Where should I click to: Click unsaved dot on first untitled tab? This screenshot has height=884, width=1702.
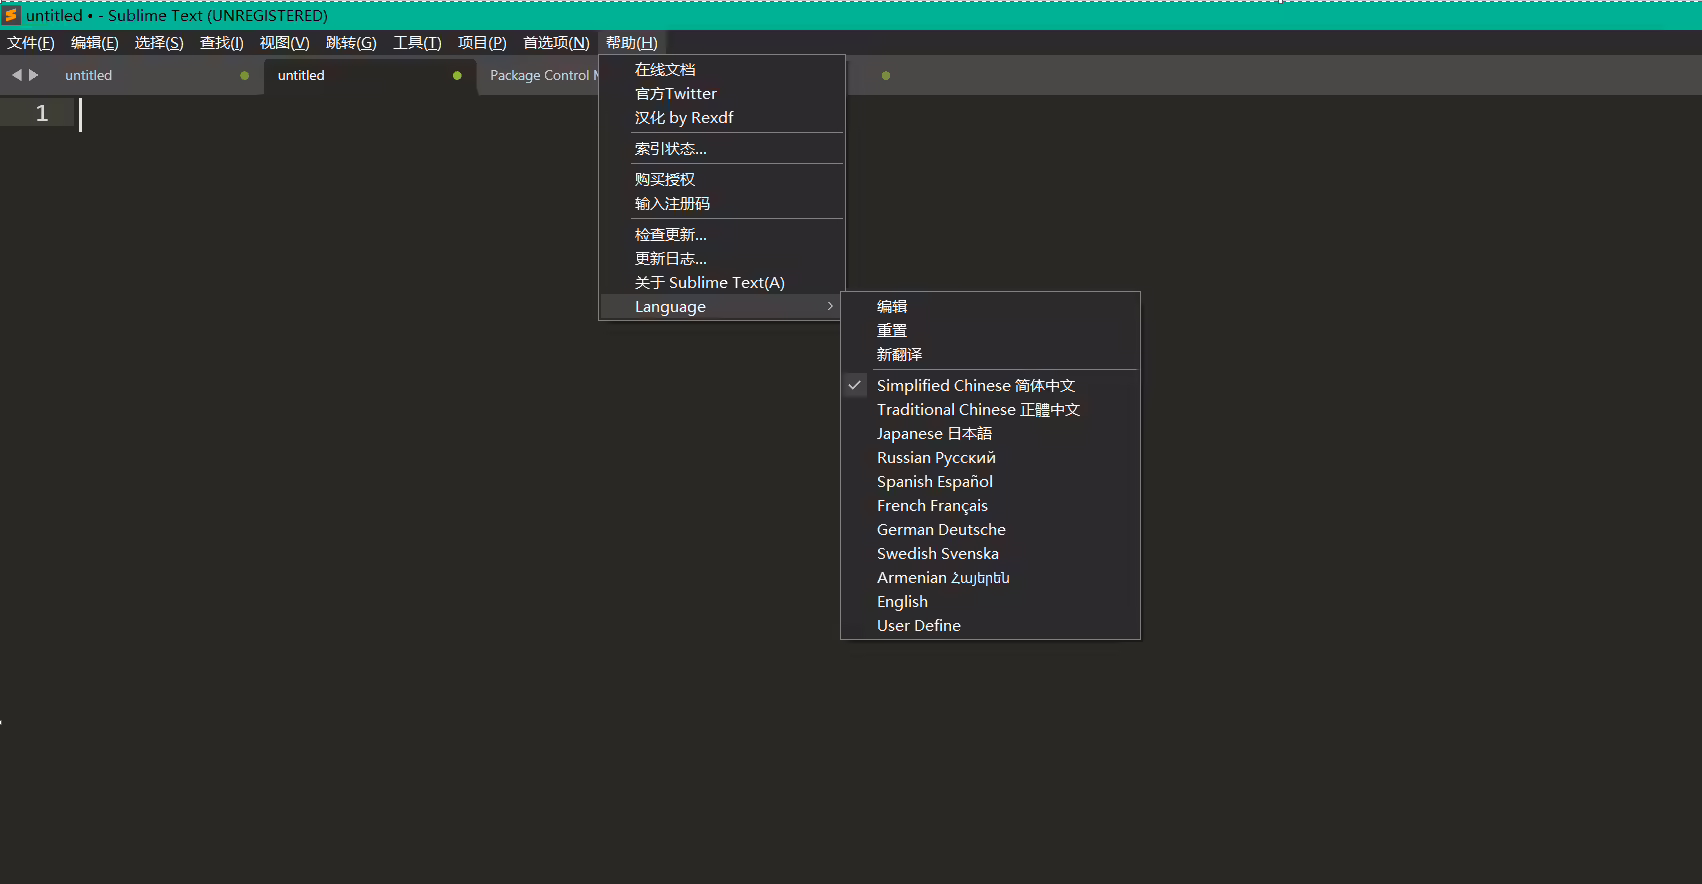tap(244, 76)
